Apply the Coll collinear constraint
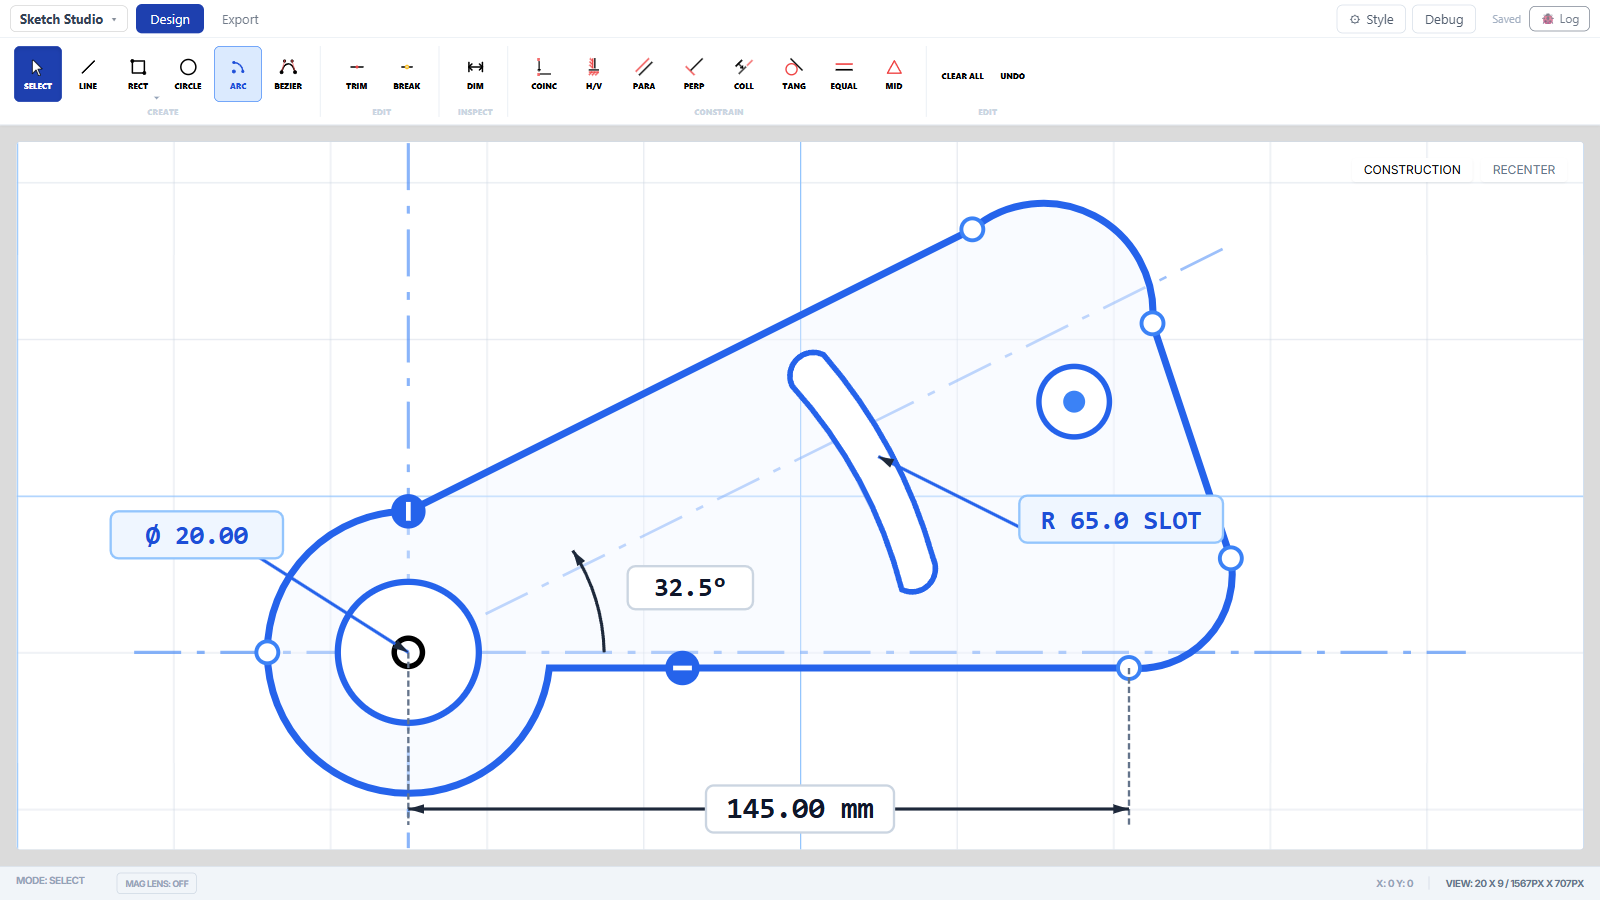The width and height of the screenshot is (1600, 900). 744,74
